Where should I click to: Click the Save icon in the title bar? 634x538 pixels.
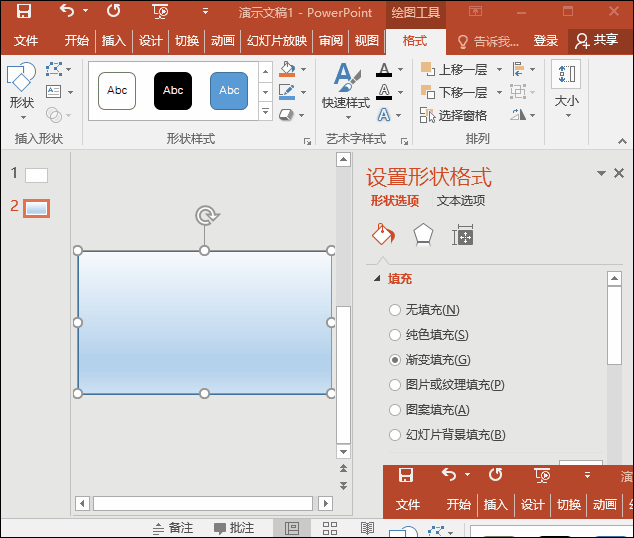24,12
